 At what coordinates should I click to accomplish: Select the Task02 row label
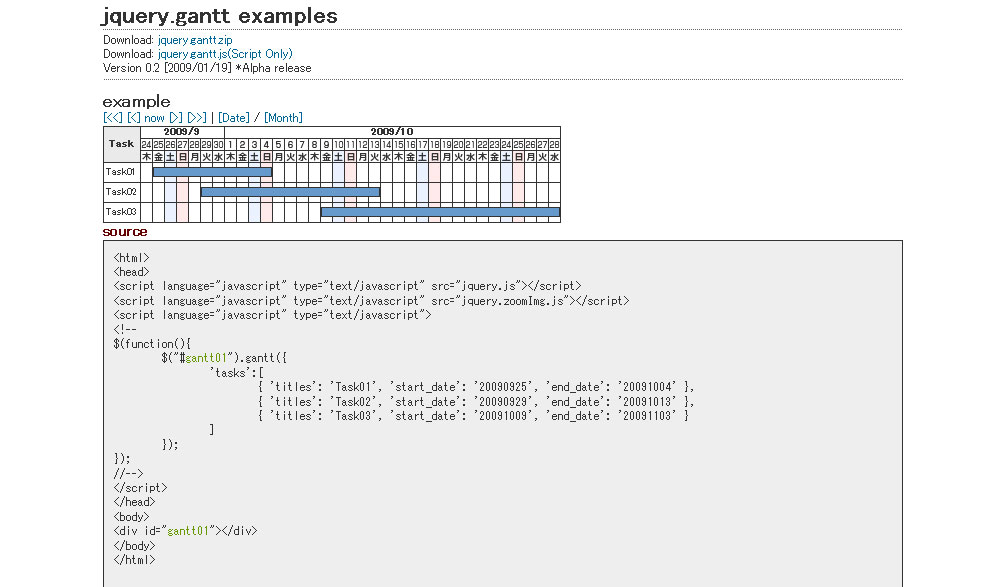pyautogui.click(x=121, y=192)
